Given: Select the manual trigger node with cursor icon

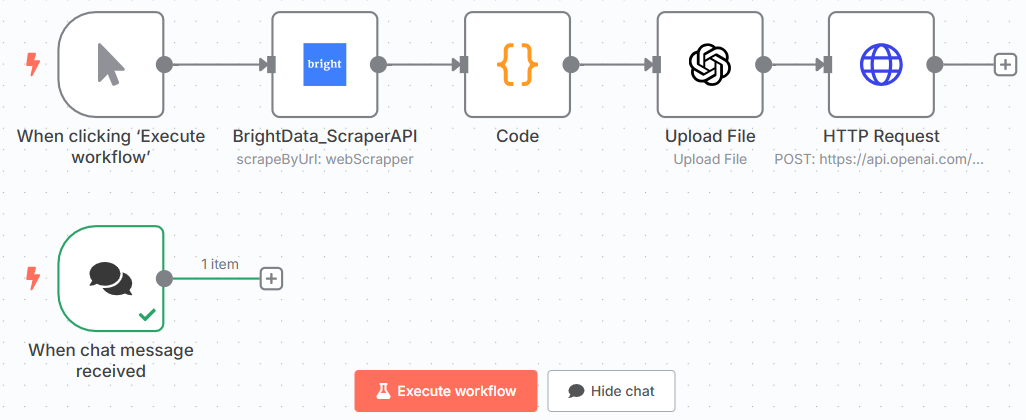Looking at the screenshot, I should pos(111,64).
